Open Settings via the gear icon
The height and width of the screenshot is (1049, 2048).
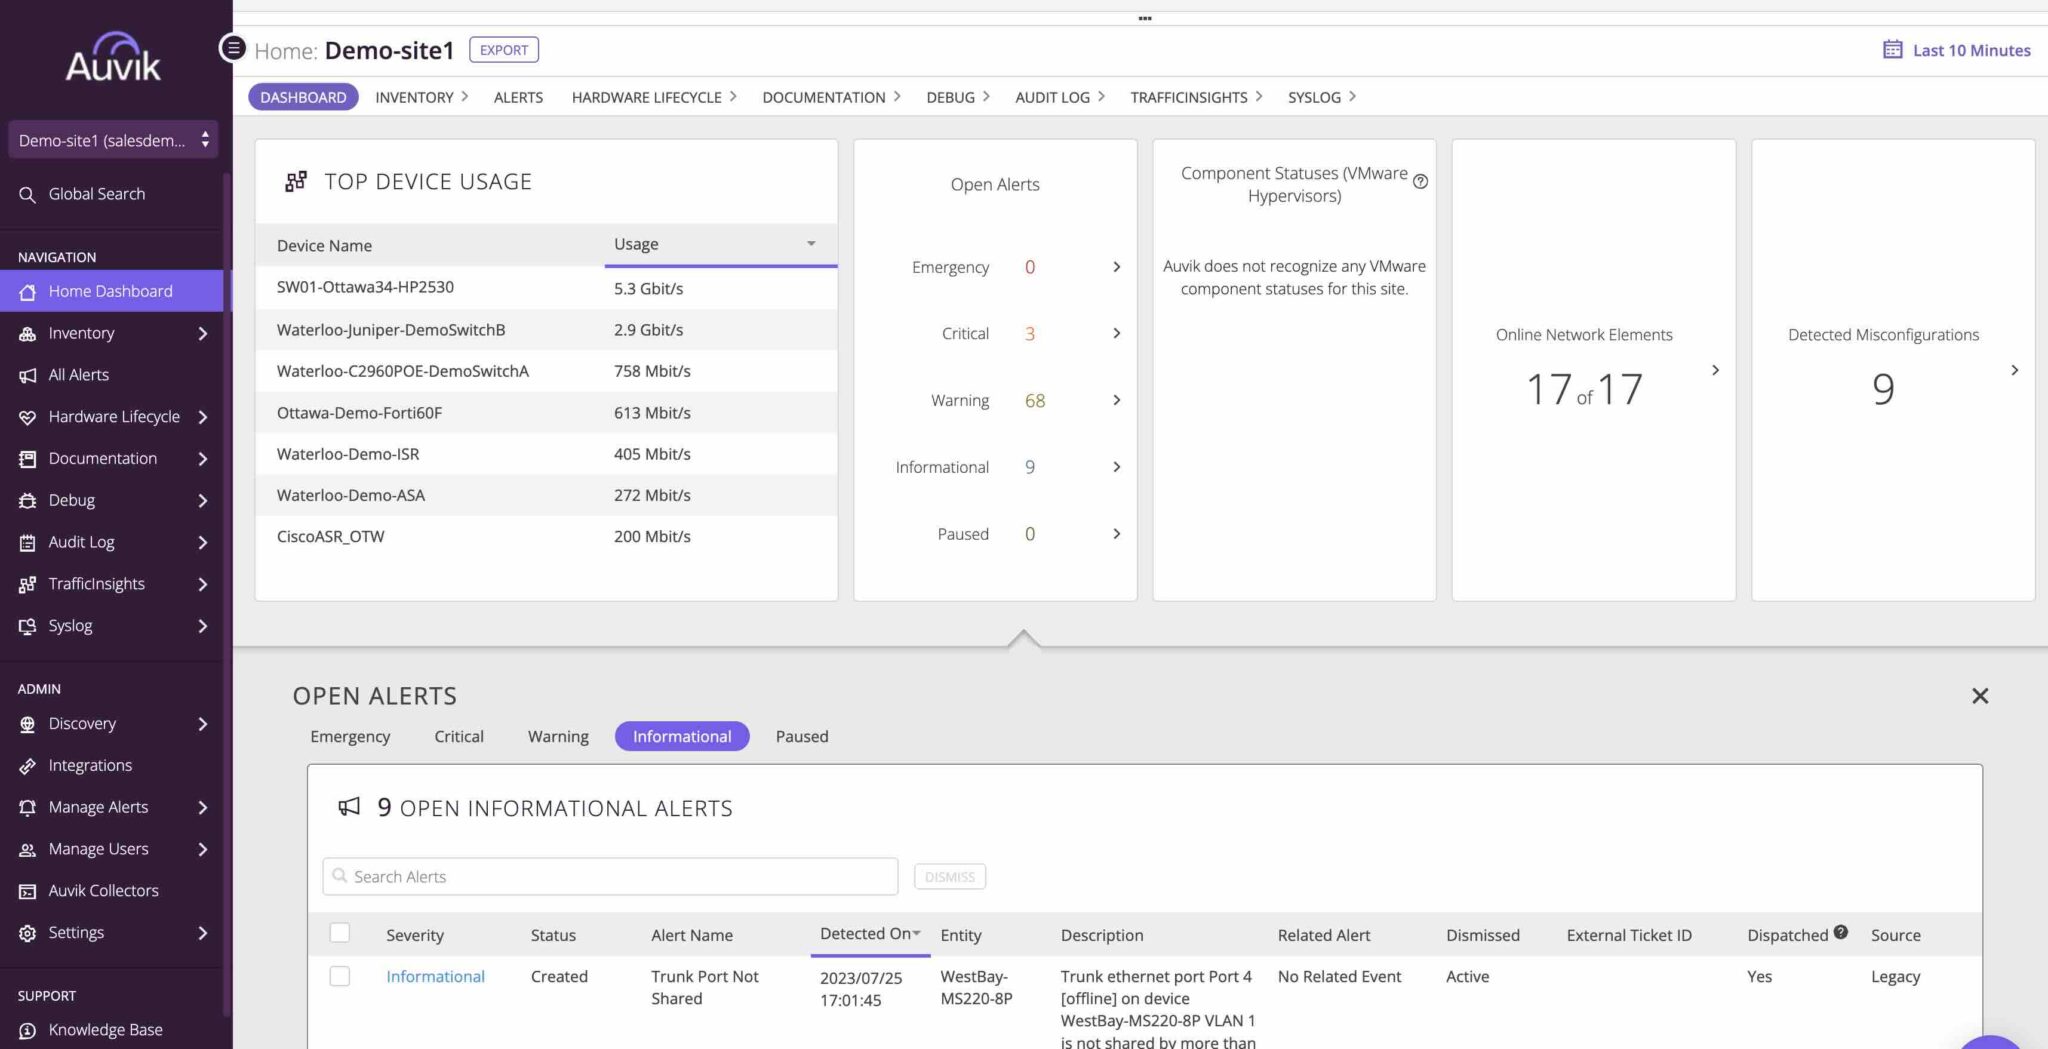pyautogui.click(x=27, y=932)
